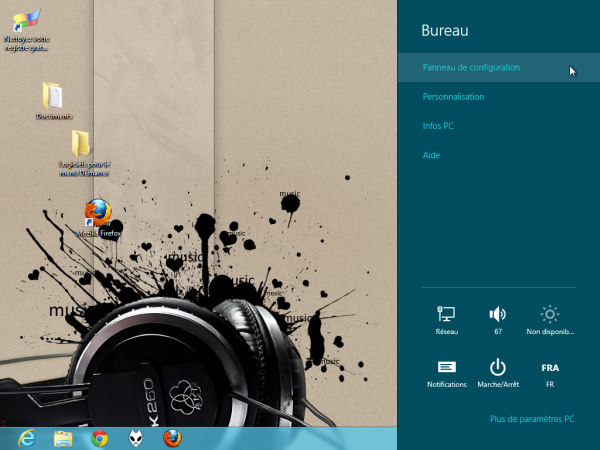Open foobar2000 alien icon in taskbar
Image resolution: width=600 pixels, height=450 pixels.
(x=136, y=437)
